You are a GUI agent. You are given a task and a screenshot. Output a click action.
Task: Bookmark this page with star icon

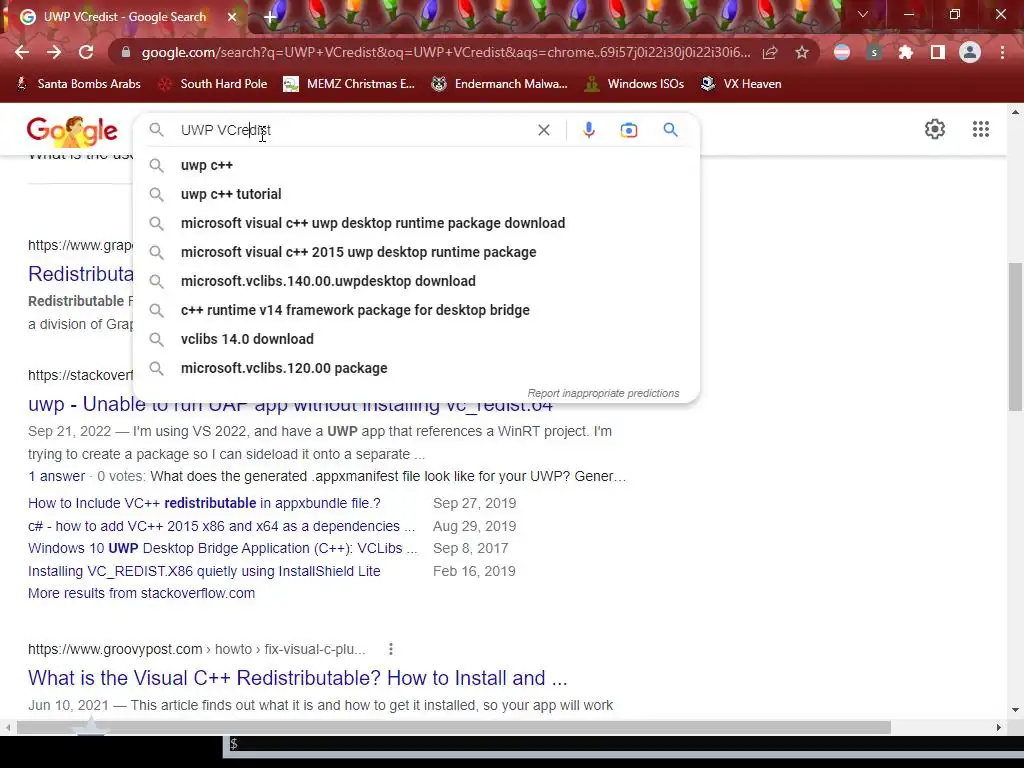point(802,52)
